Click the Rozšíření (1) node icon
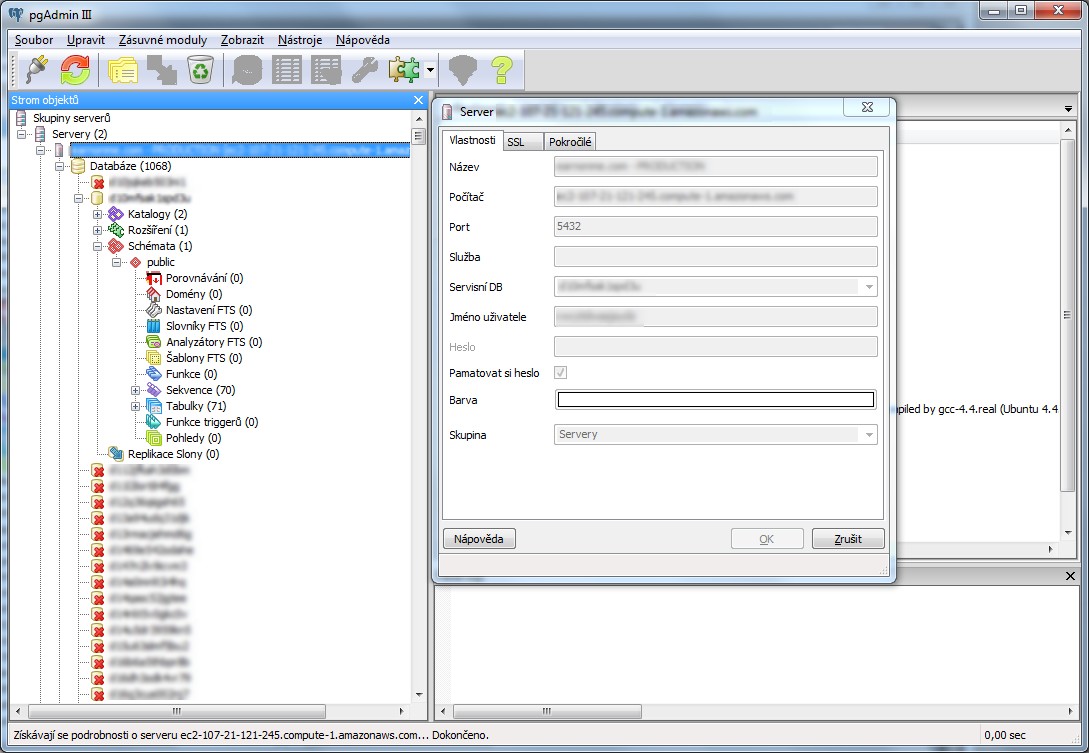The width and height of the screenshot is (1089, 753). pyautogui.click(x=116, y=230)
